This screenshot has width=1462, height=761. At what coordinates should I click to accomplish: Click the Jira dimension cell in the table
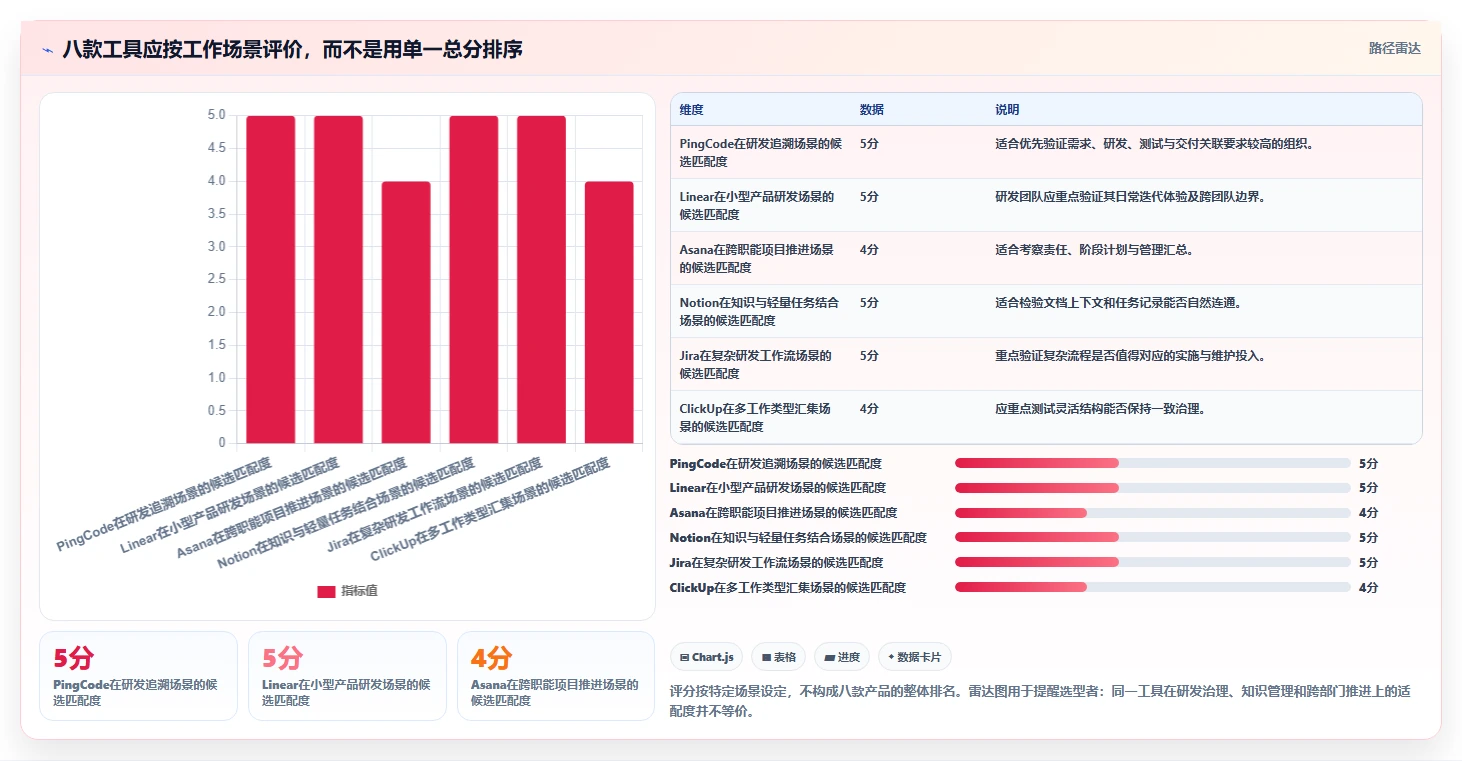pyautogui.click(x=761, y=364)
